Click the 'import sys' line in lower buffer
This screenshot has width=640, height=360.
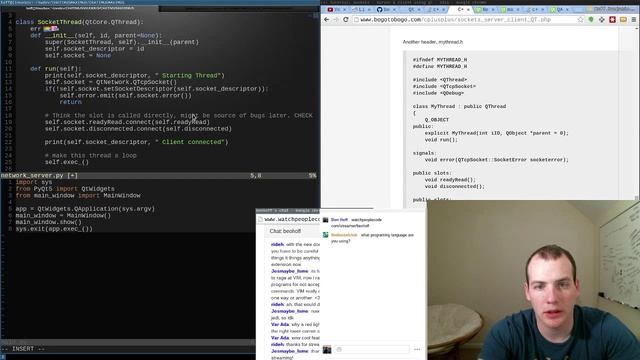click(x=34, y=182)
